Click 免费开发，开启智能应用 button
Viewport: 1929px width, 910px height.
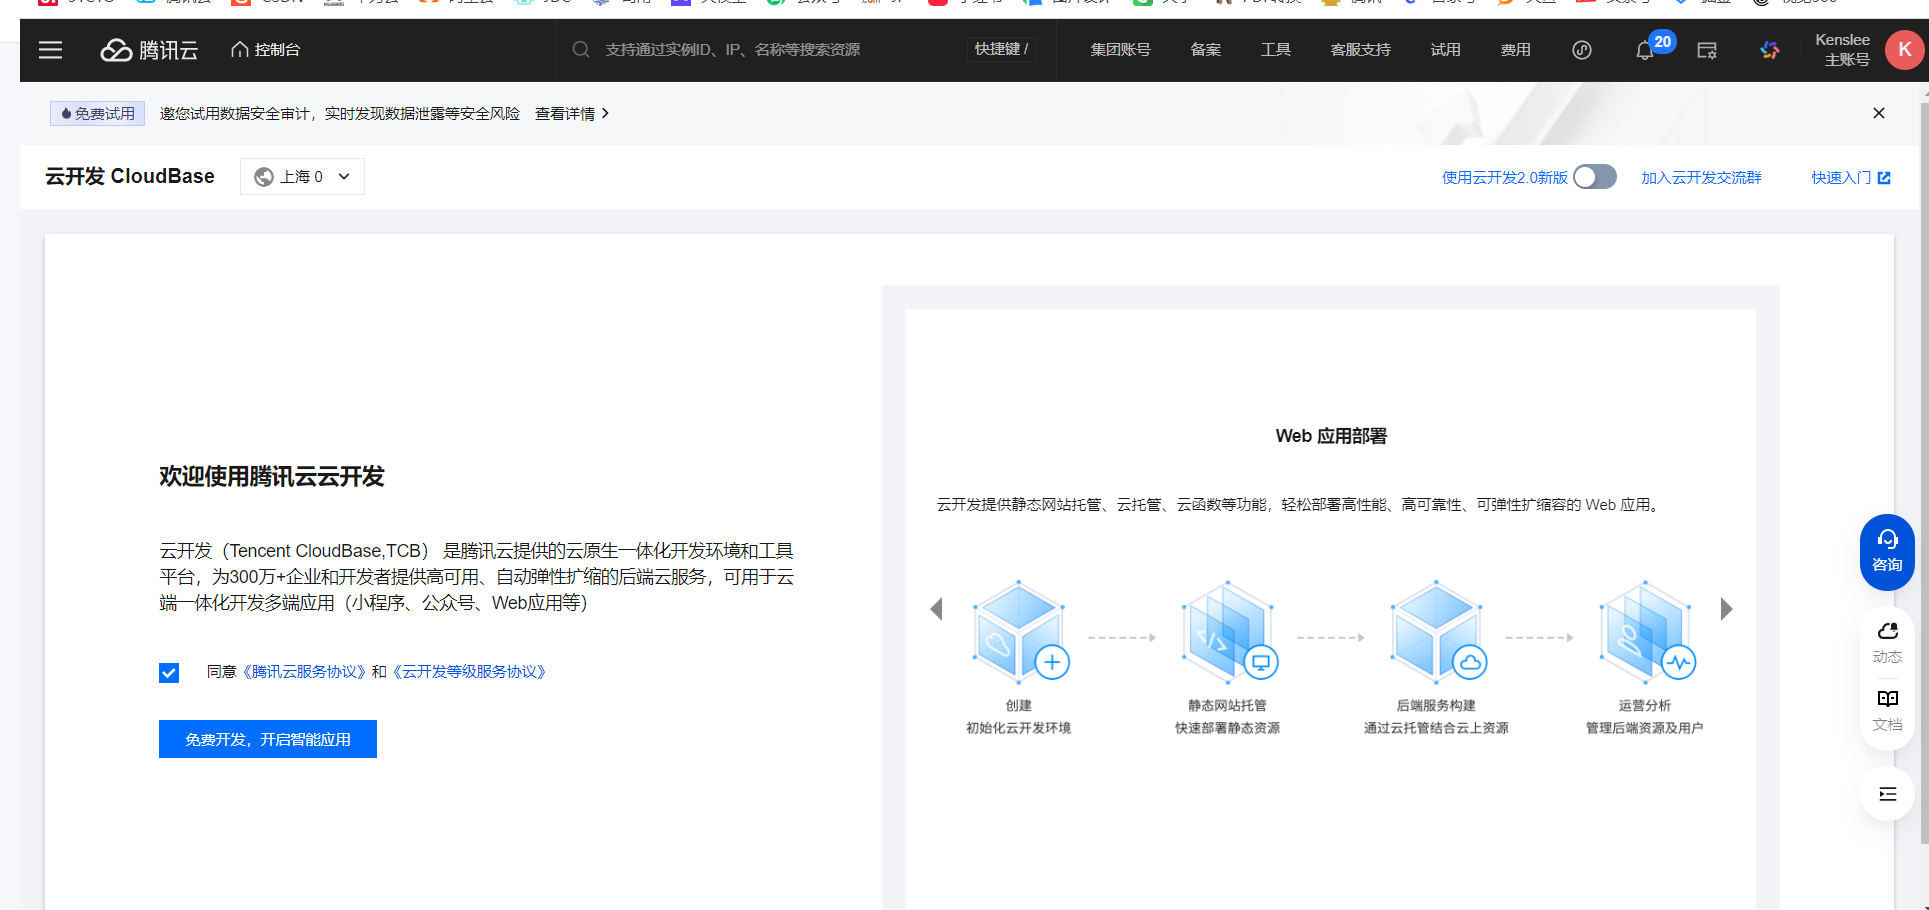pos(268,739)
